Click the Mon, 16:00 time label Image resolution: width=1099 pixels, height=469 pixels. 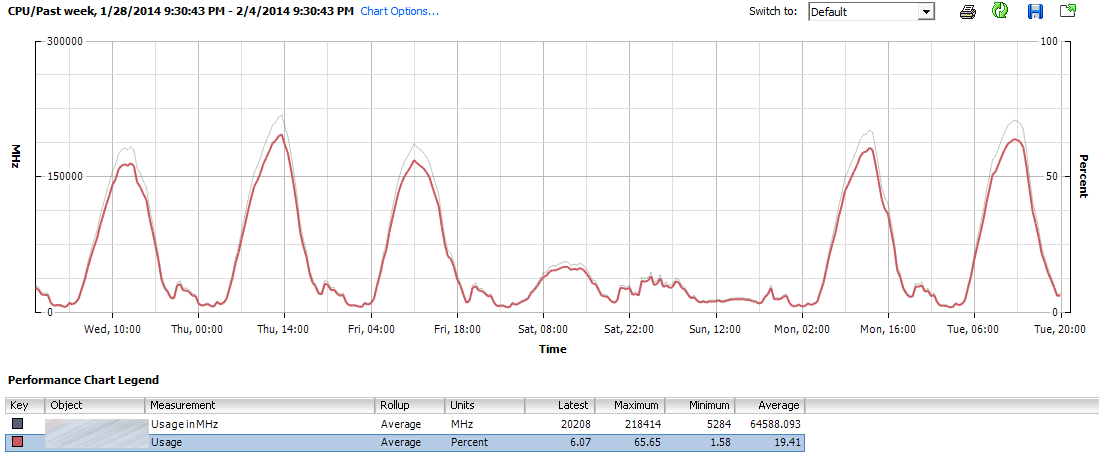(886, 329)
